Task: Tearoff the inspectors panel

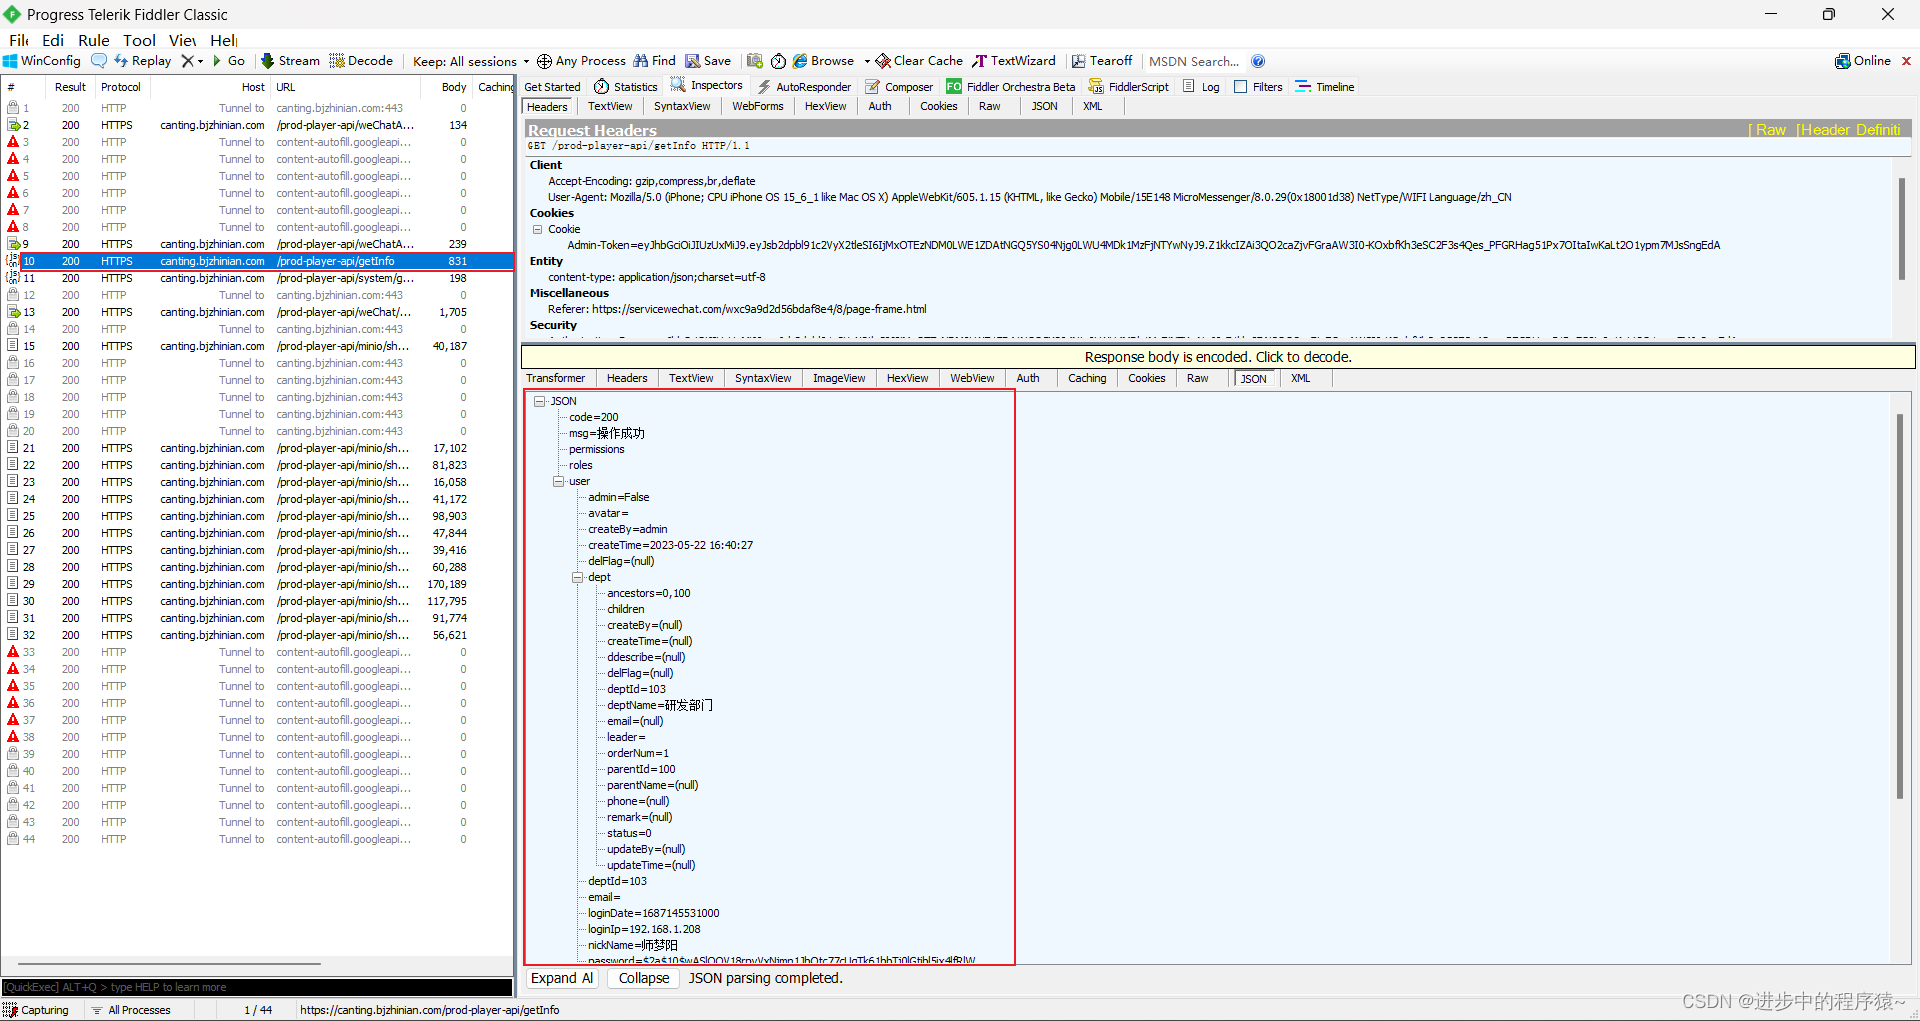Action: pos(1102,61)
